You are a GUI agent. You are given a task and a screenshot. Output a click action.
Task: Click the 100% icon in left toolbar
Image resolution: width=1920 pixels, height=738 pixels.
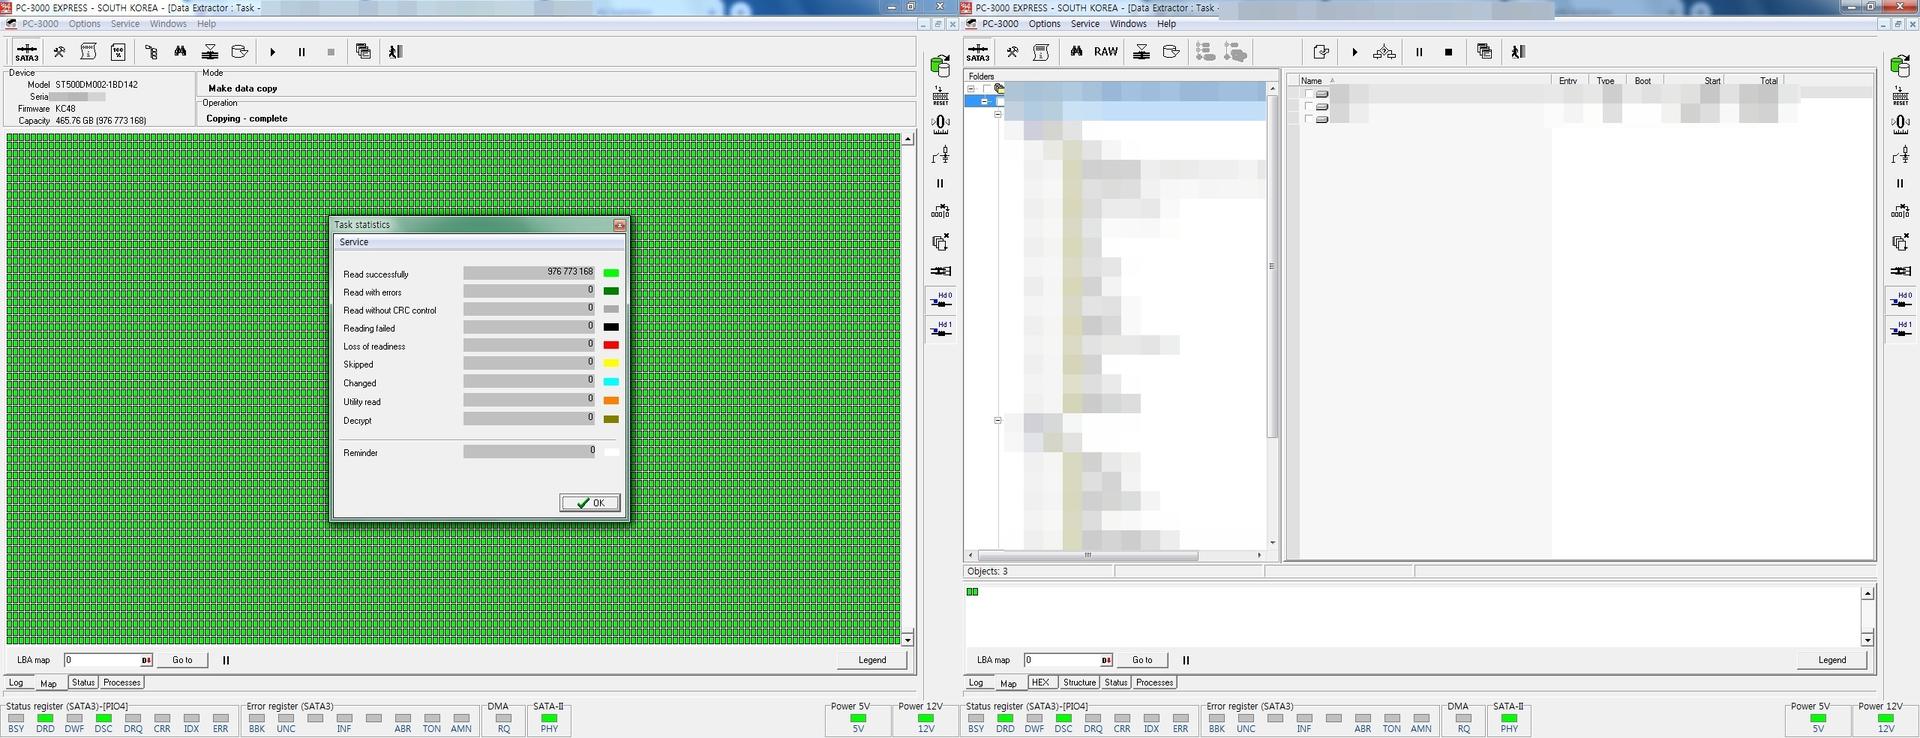(118, 52)
